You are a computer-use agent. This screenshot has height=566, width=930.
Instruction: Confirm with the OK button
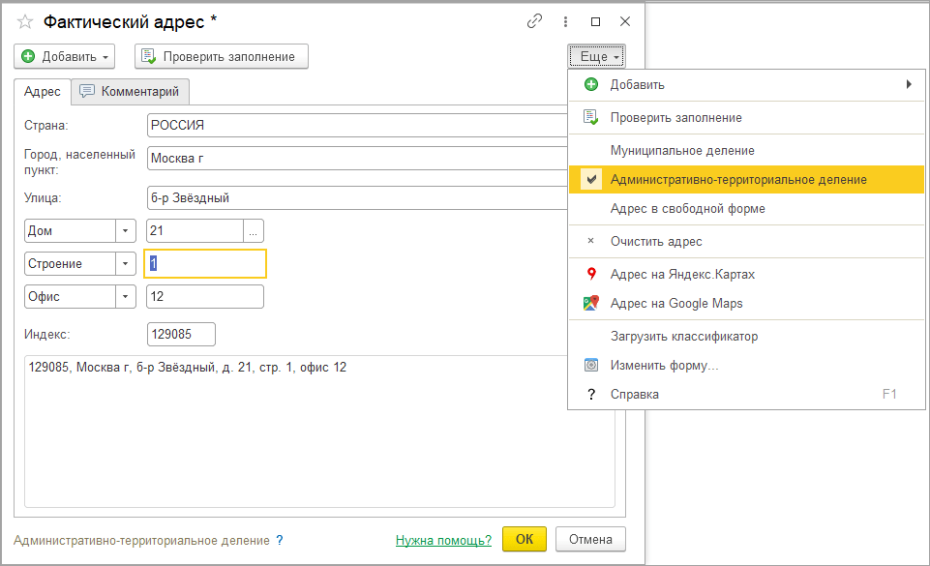[524, 539]
